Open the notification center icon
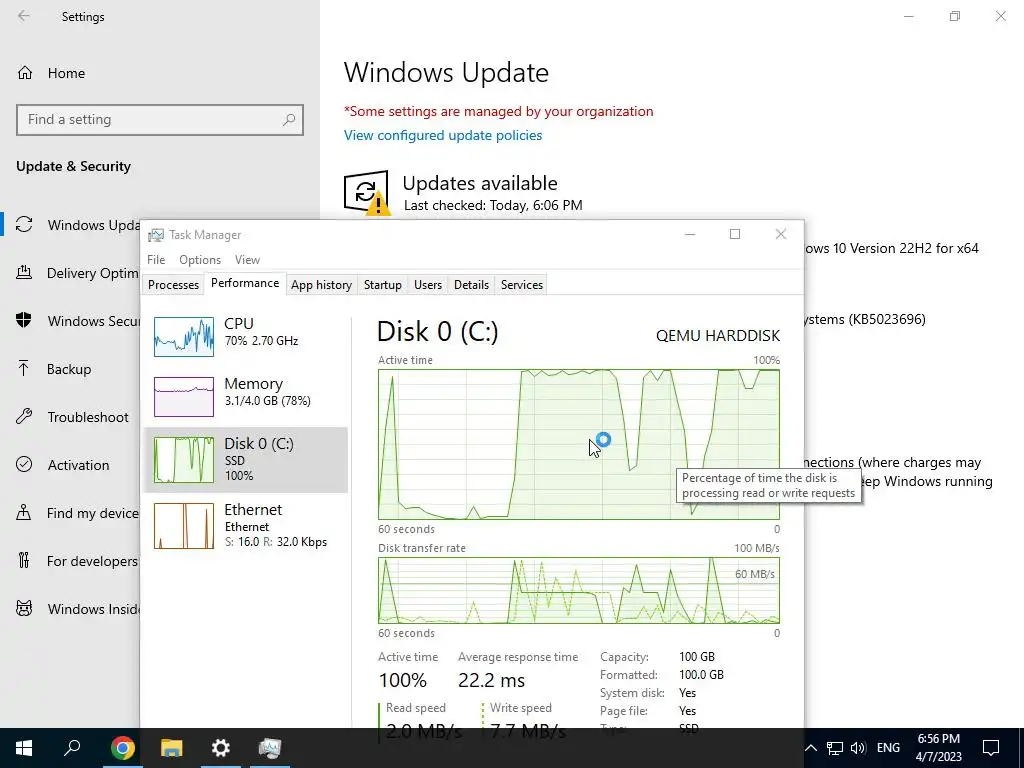1024x768 pixels. pyautogui.click(x=991, y=748)
